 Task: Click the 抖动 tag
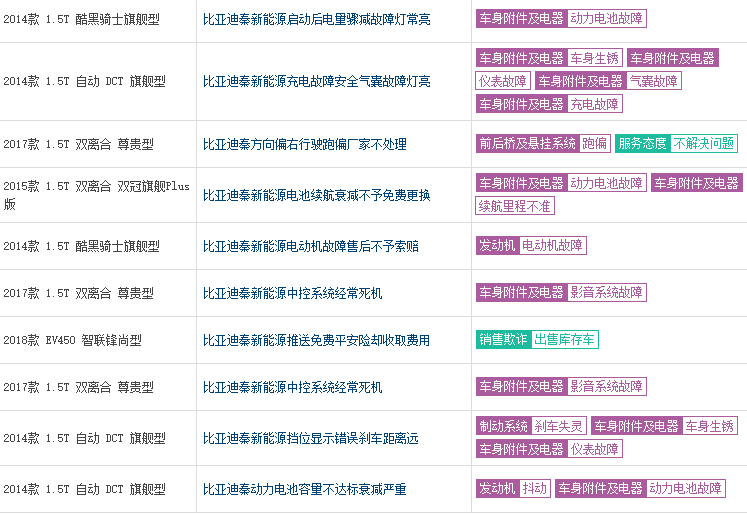coord(535,489)
